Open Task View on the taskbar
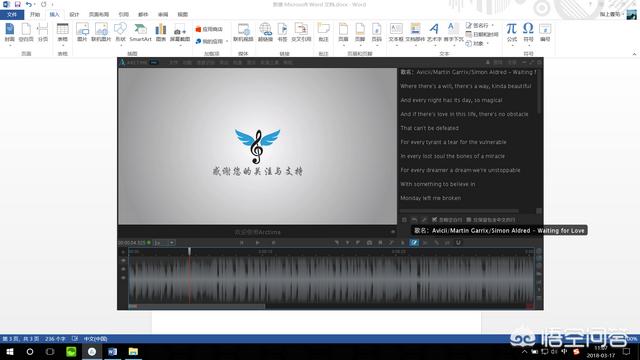Screen dimensions: 640x360 pos(50,351)
